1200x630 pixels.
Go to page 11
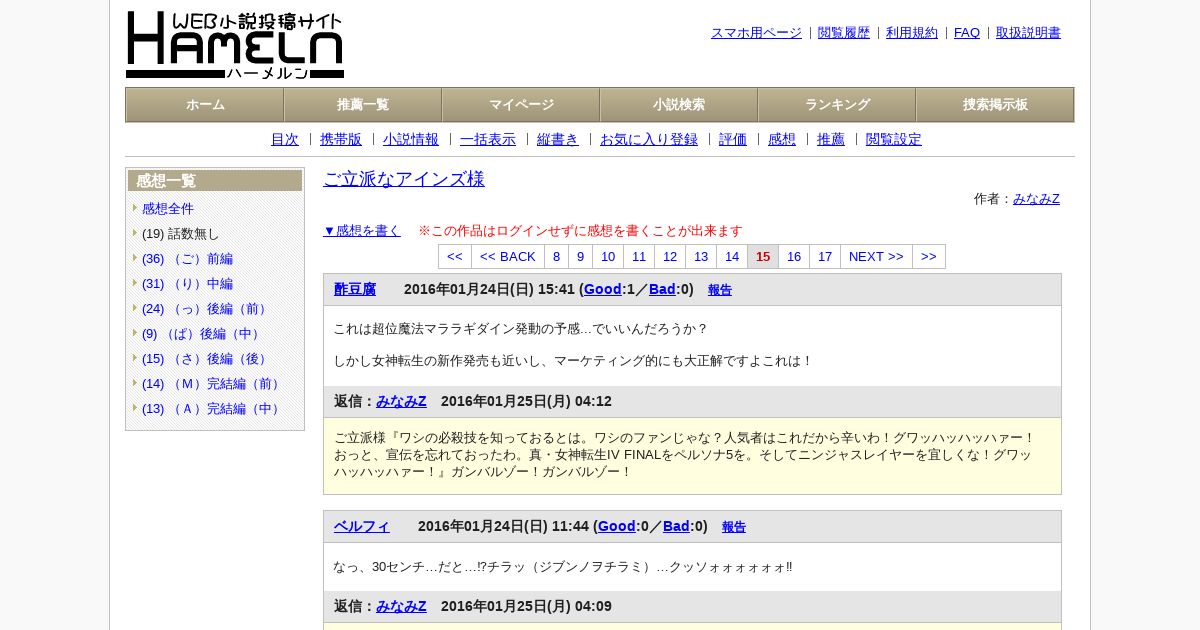pyautogui.click(x=639, y=257)
